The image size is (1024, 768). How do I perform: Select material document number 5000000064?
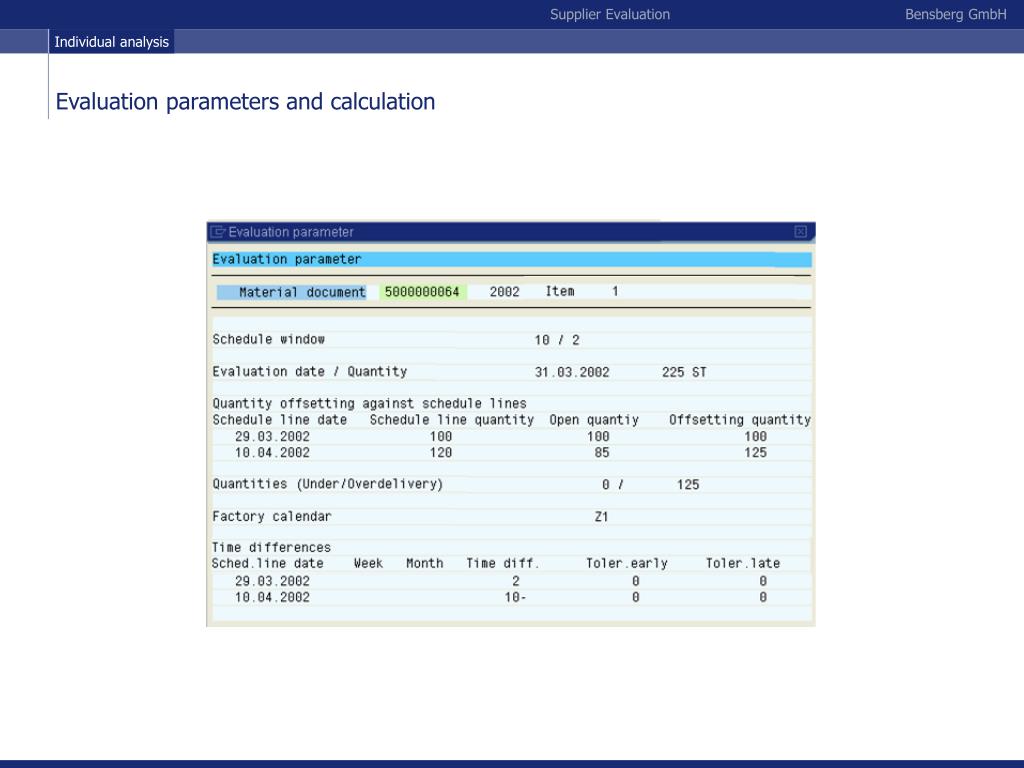[x=423, y=292]
